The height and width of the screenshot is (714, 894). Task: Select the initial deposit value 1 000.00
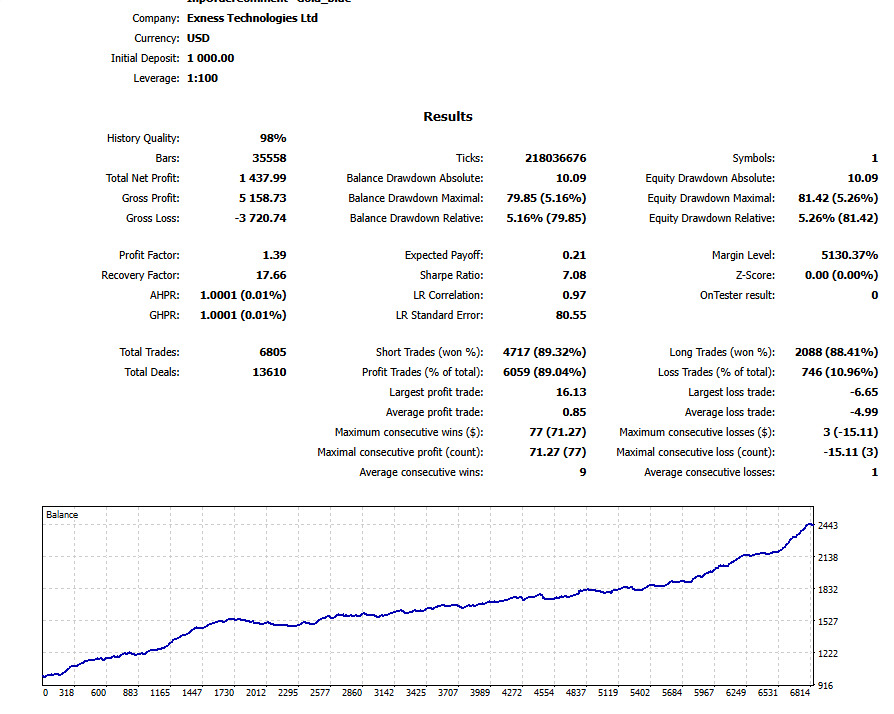pyautogui.click(x=210, y=58)
